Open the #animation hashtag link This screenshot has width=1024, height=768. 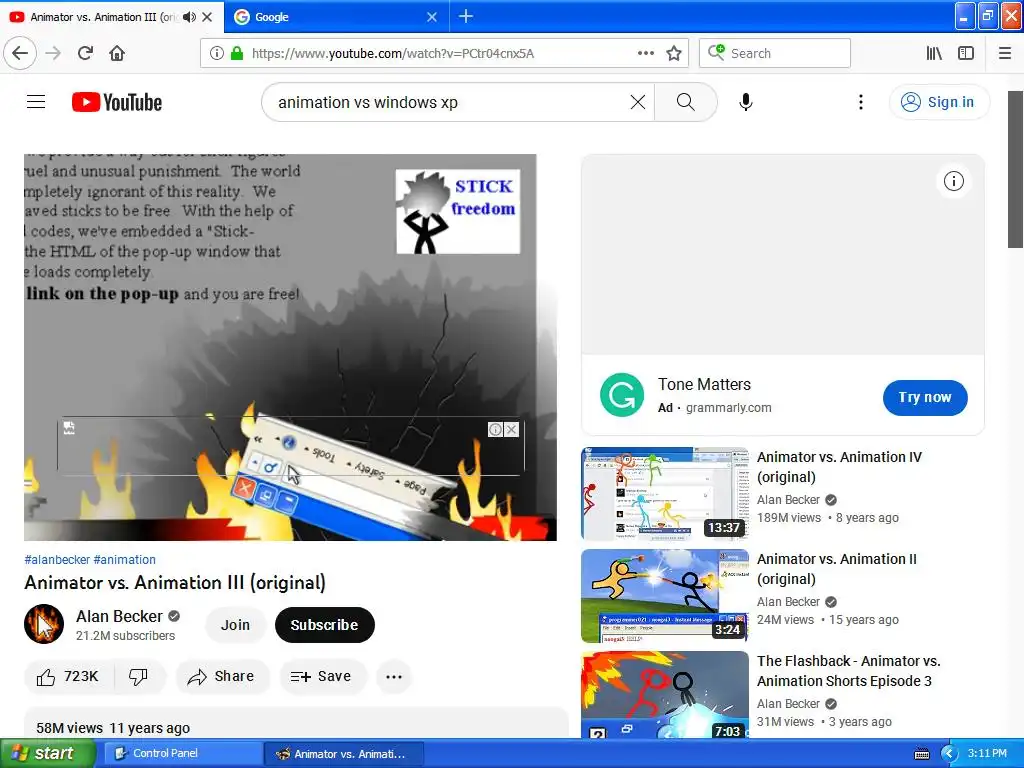[125, 560]
